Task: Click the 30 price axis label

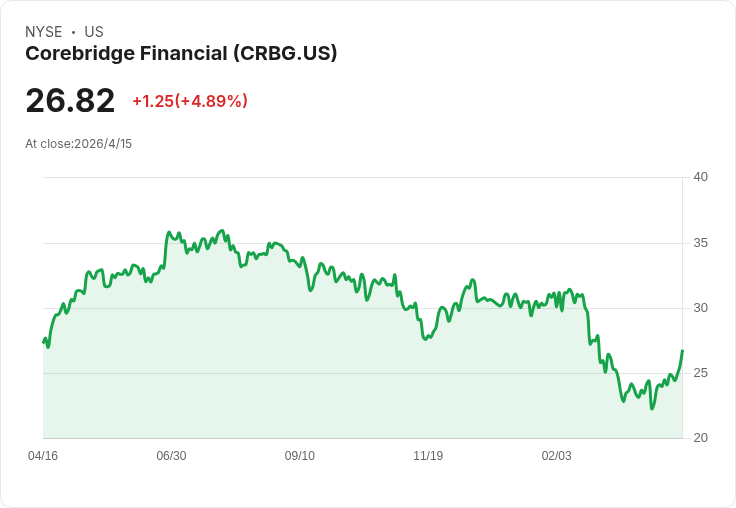Action: click(x=701, y=308)
